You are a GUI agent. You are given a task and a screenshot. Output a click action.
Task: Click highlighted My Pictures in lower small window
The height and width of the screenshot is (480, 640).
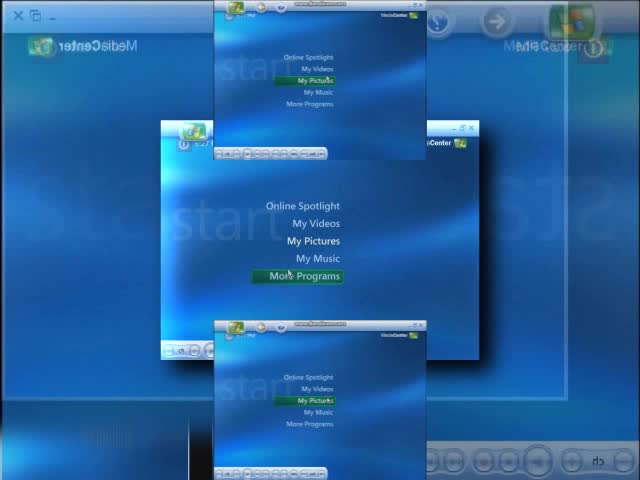[304, 401]
